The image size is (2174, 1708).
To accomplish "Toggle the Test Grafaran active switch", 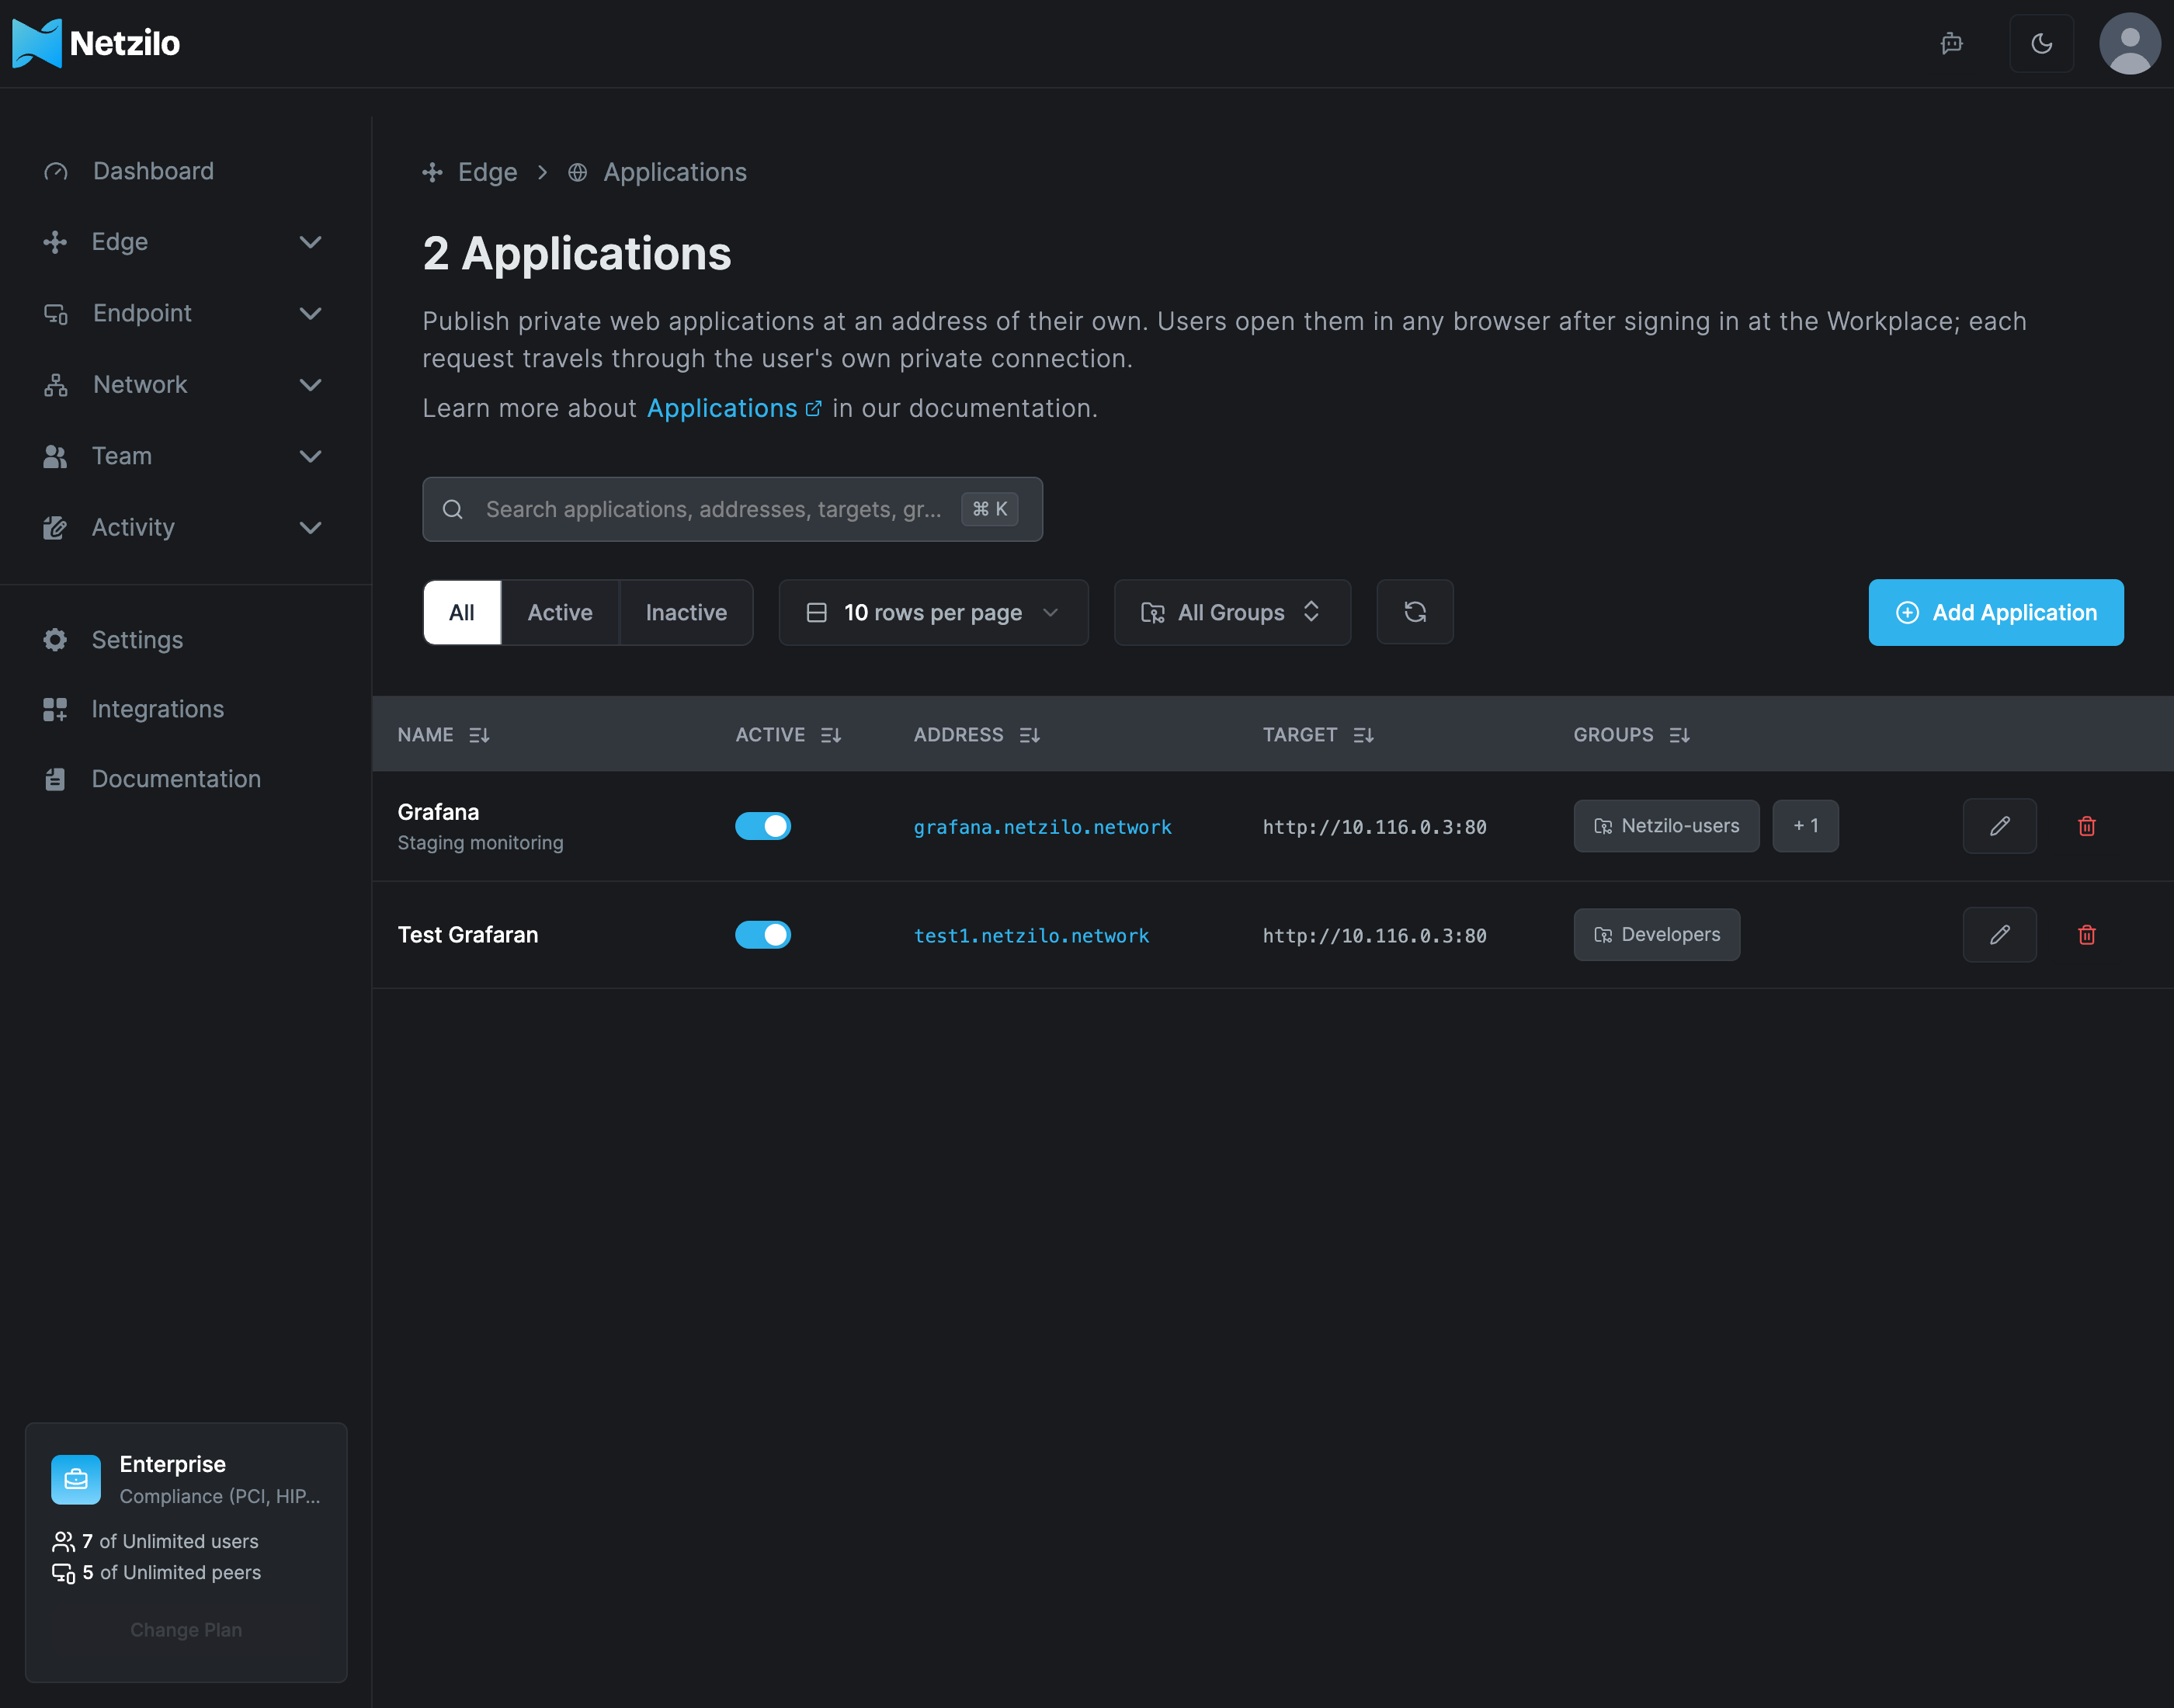I will pos(763,935).
